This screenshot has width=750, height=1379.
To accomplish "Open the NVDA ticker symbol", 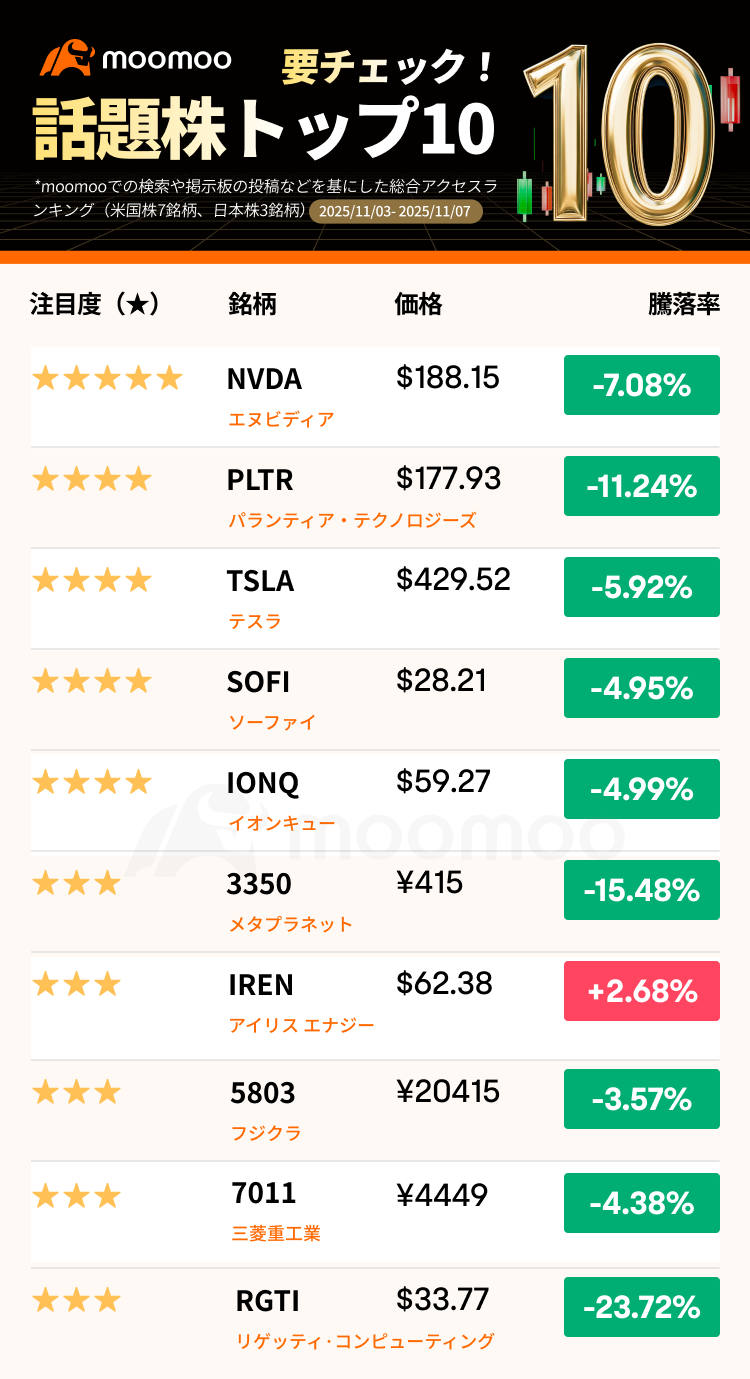I will pos(264,380).
